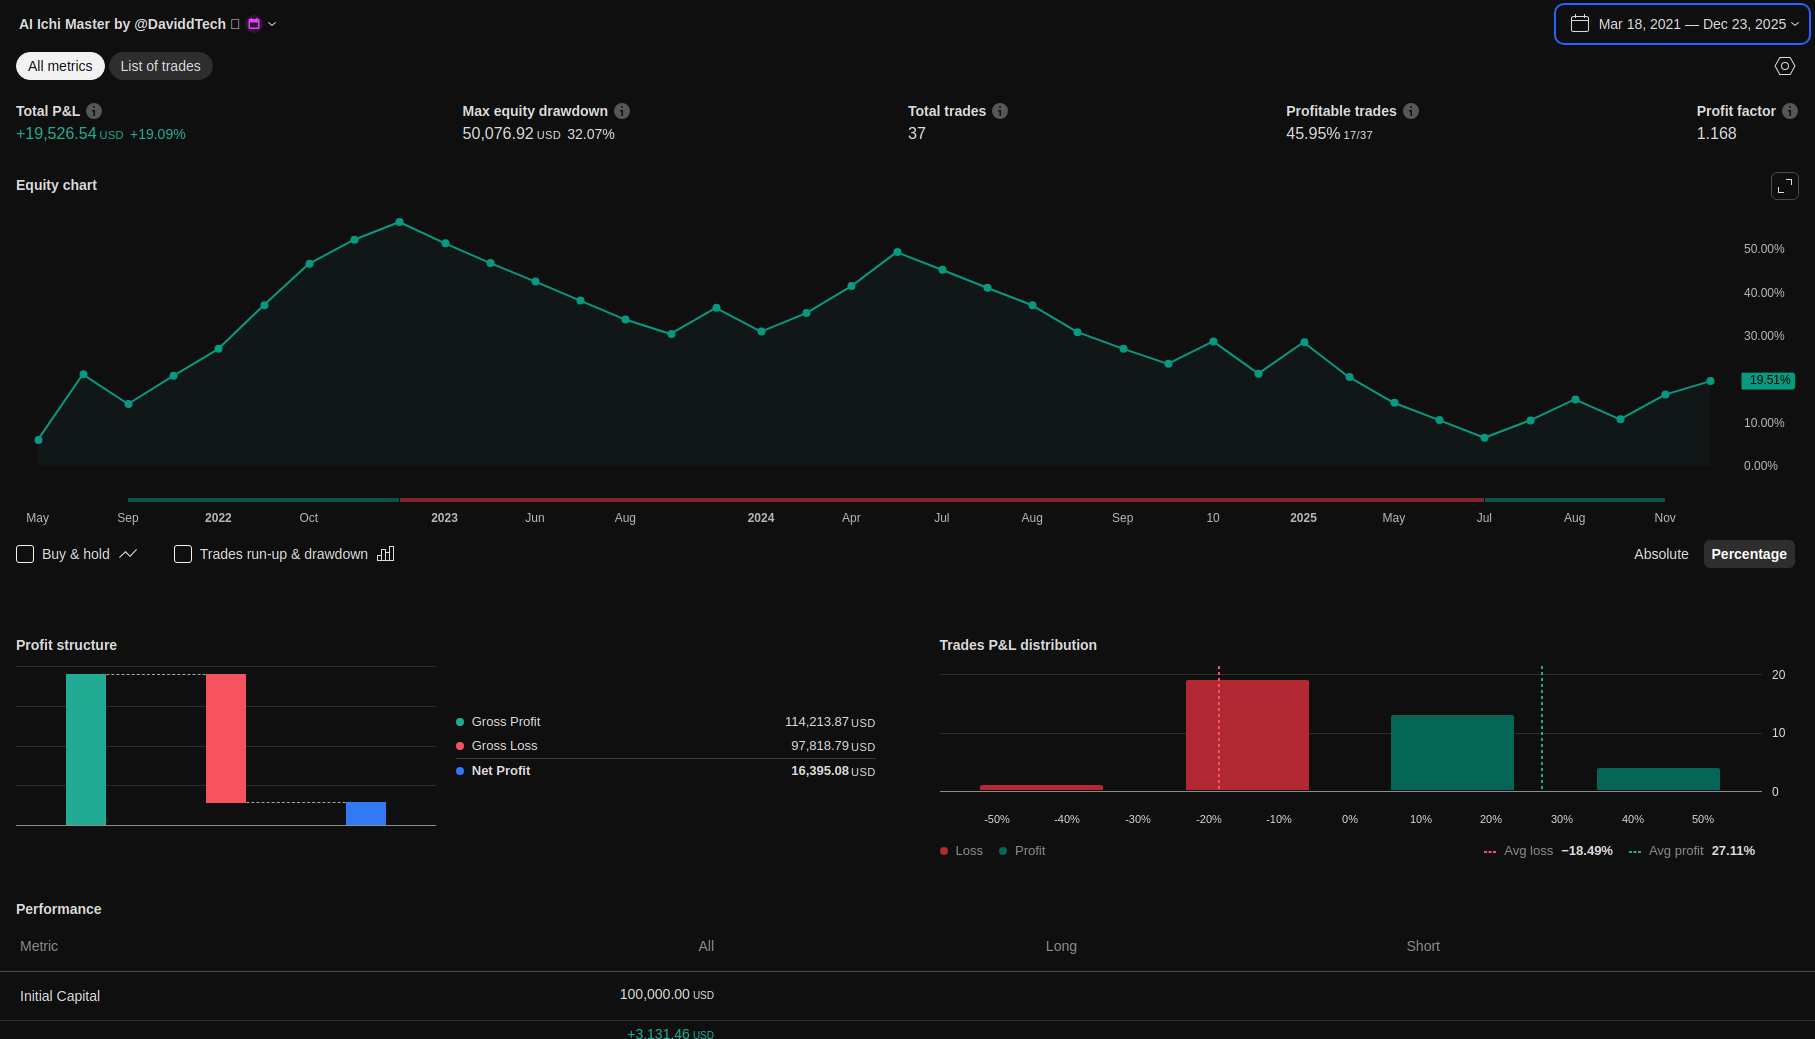The height and width of the screenshot is (1039, 1815).
Task: Switch to the List of trades tab
Action: (160, 66)
